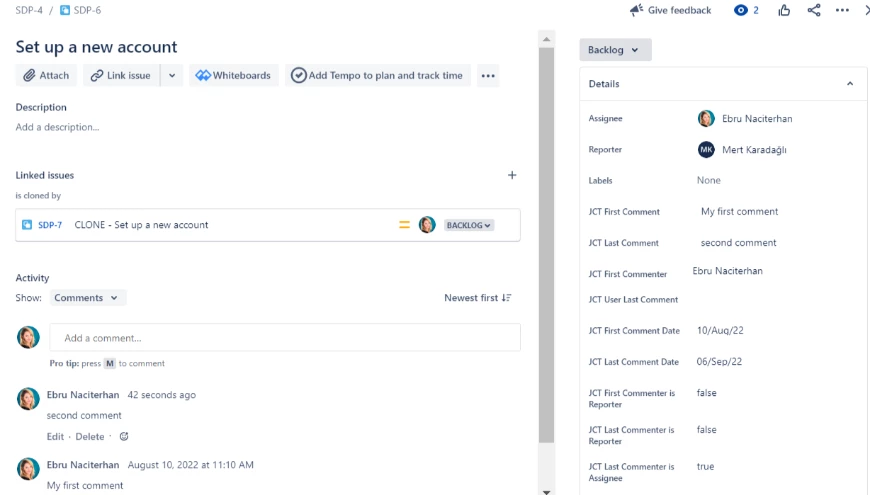Open linked issue SDP-7

[50, 225]
